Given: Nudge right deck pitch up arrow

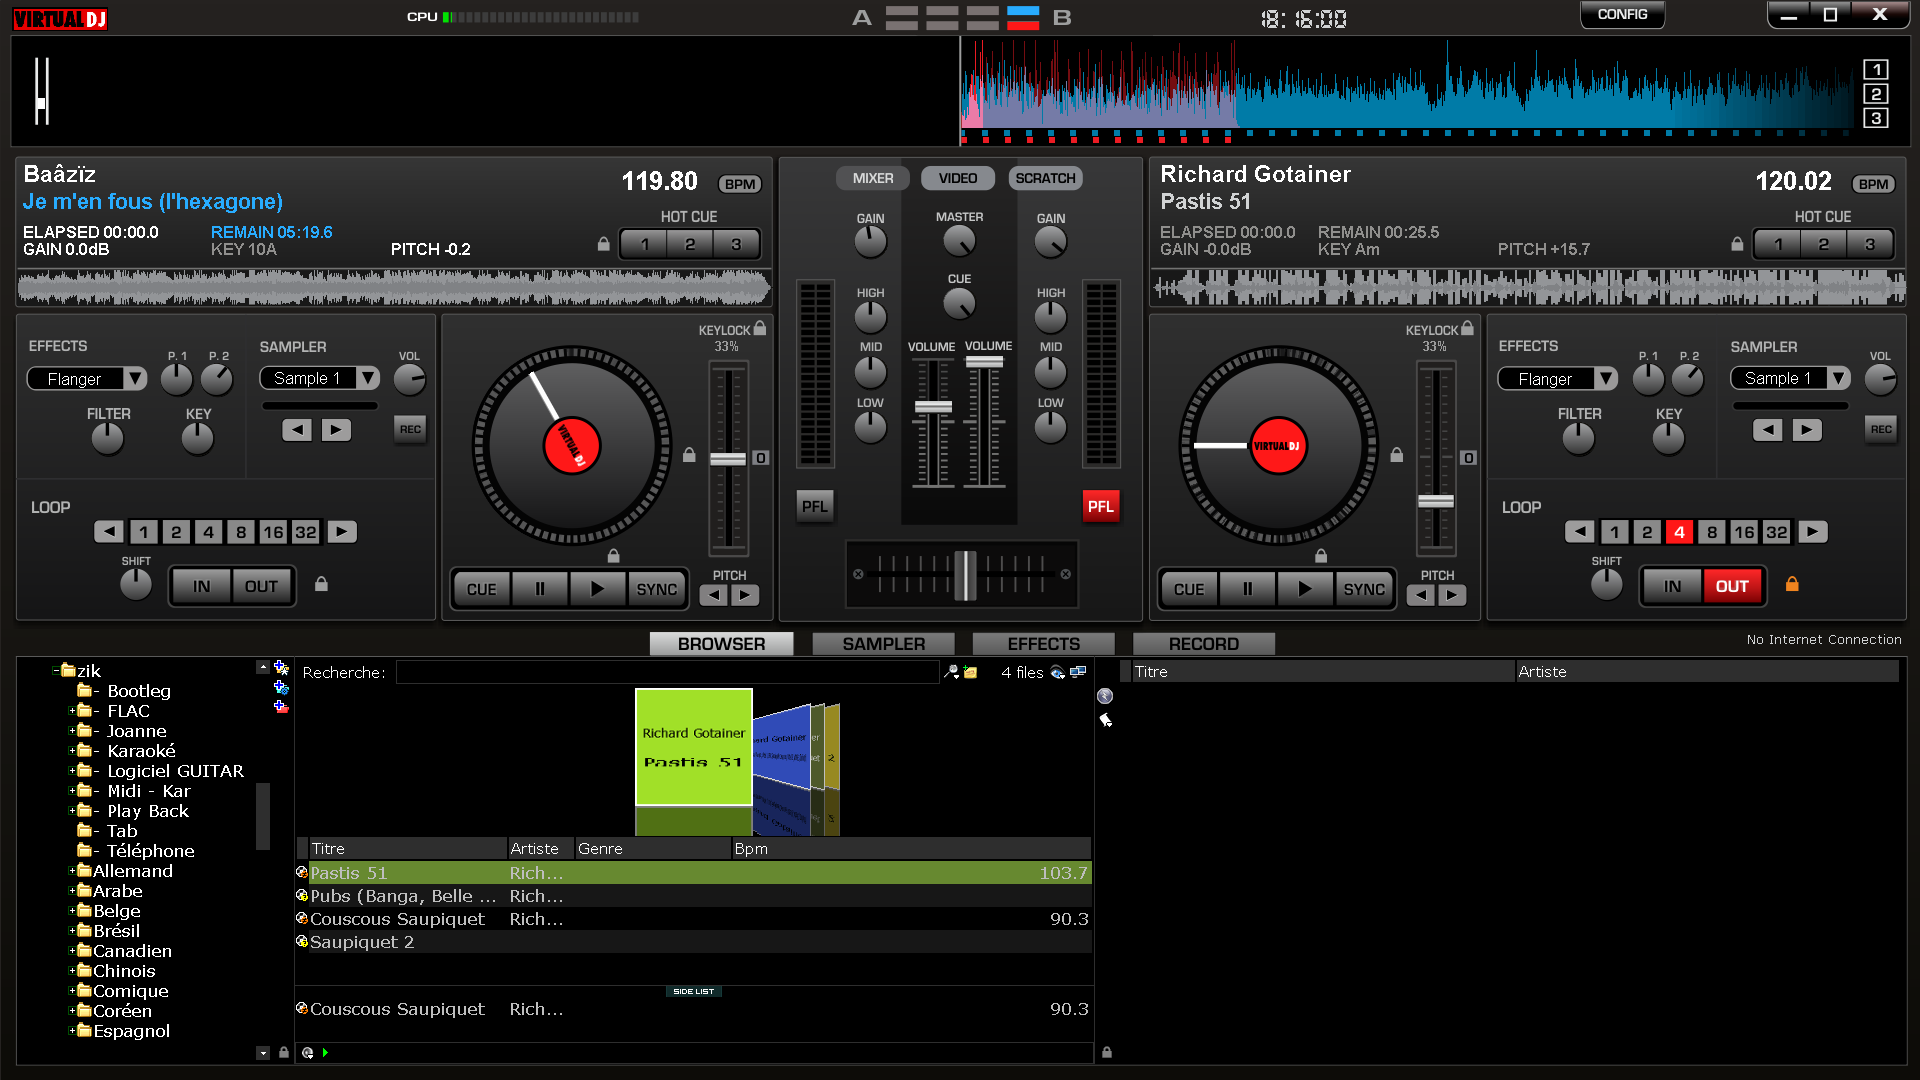Looking at the screenshot, I should tap(1452, 596).
